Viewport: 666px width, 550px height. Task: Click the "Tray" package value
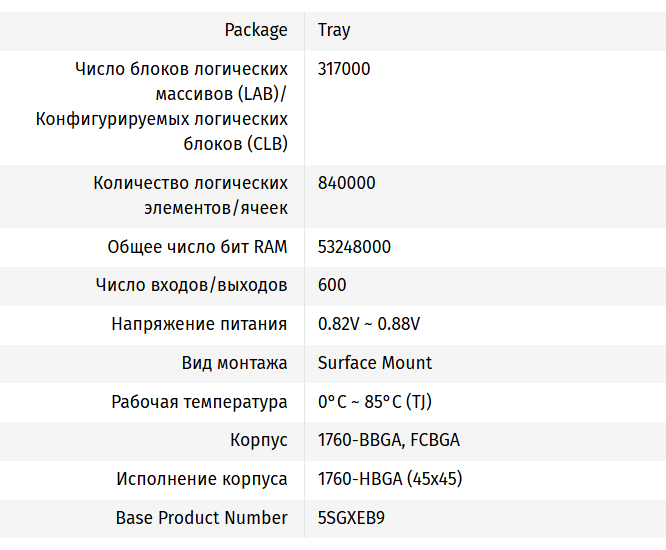pos(334,30)
